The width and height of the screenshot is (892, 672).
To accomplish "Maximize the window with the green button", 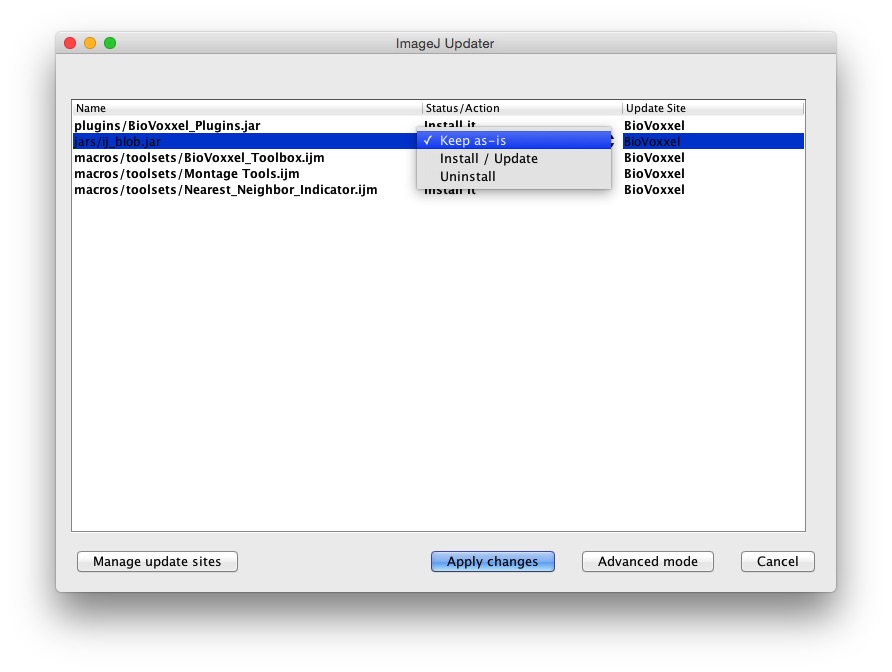I will [110, 43].
